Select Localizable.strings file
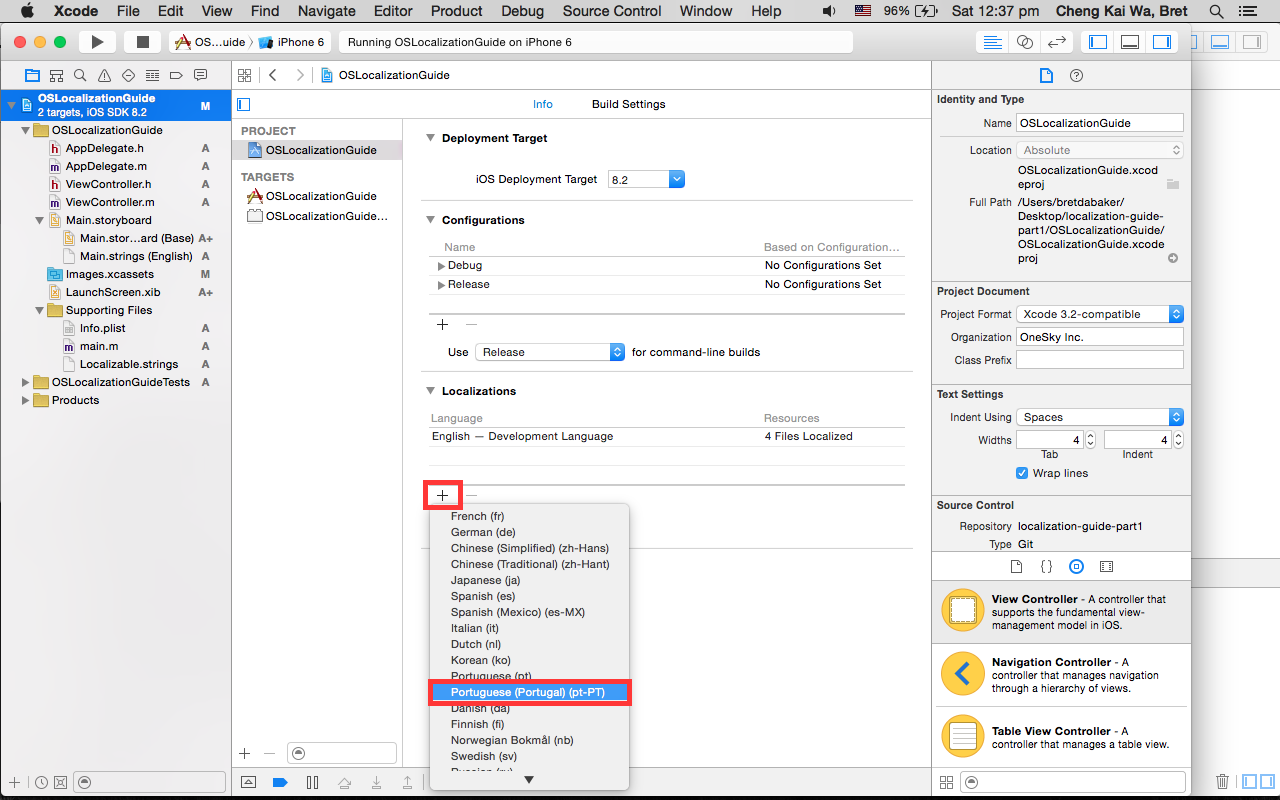 [129, 364]
